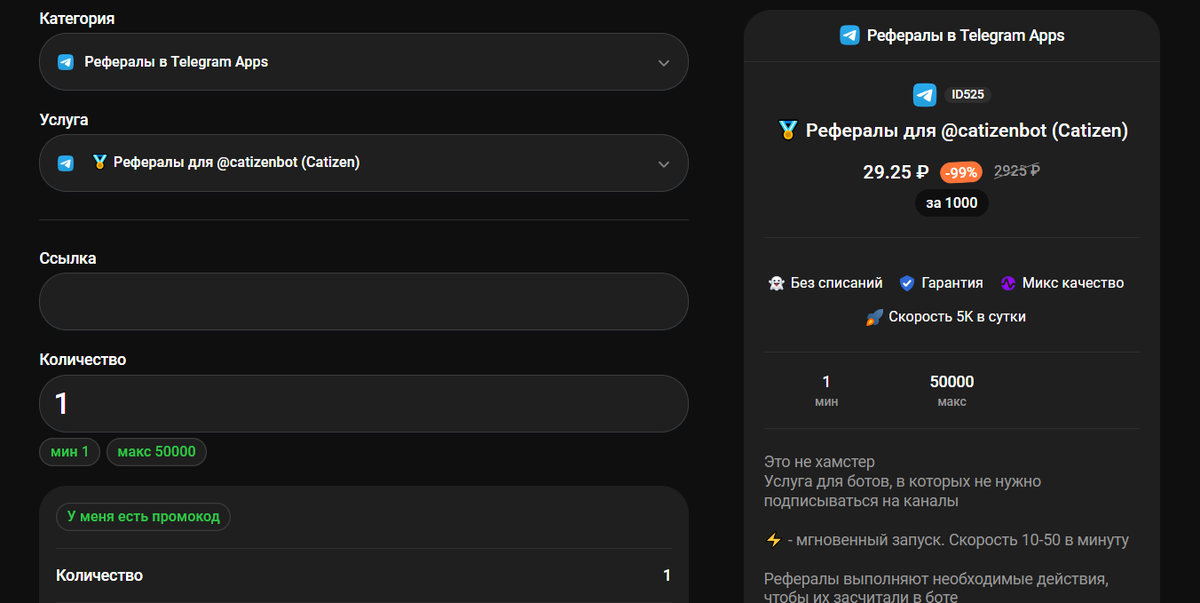
Task: Click the У меня есть промокод button
Action: click(x=143, y=516)
